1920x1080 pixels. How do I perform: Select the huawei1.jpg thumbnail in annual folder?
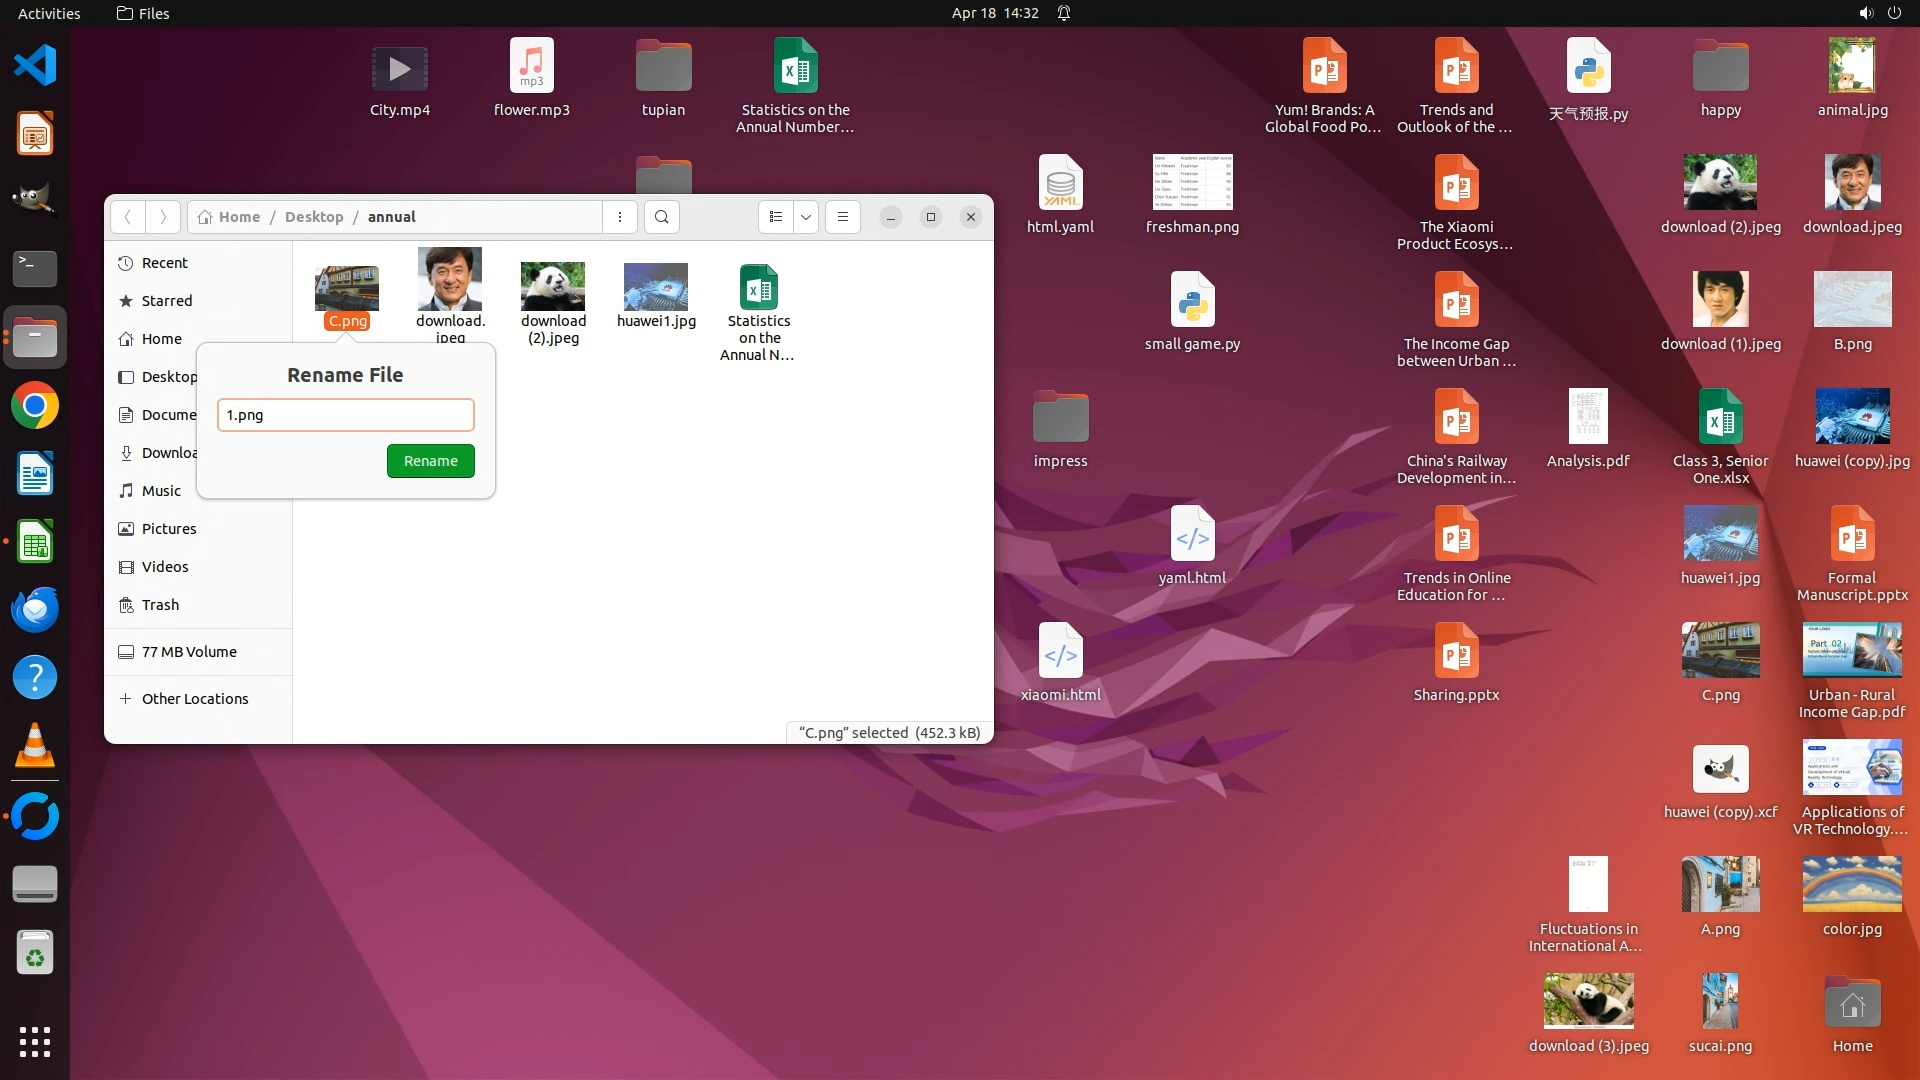(656, 288)
